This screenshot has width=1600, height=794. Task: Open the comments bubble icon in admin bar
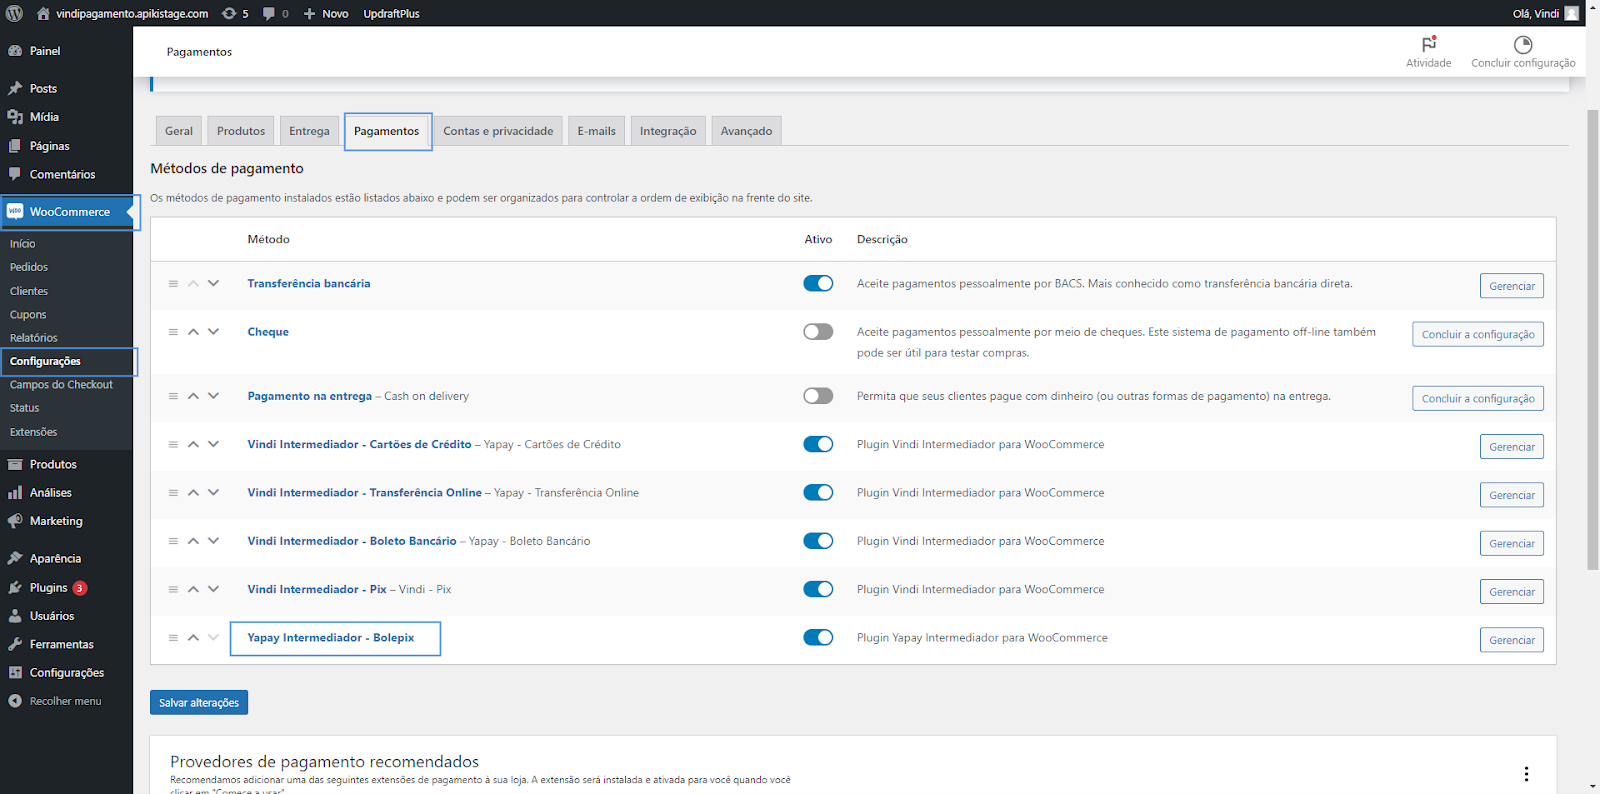tap(269, 13)
